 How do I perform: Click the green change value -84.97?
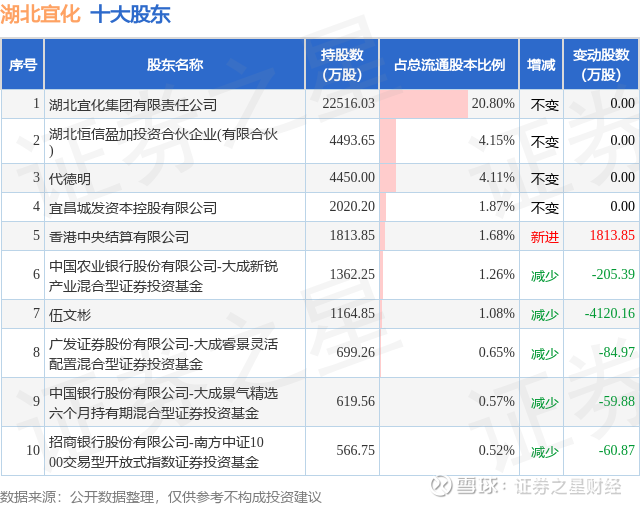click(616, 352)
